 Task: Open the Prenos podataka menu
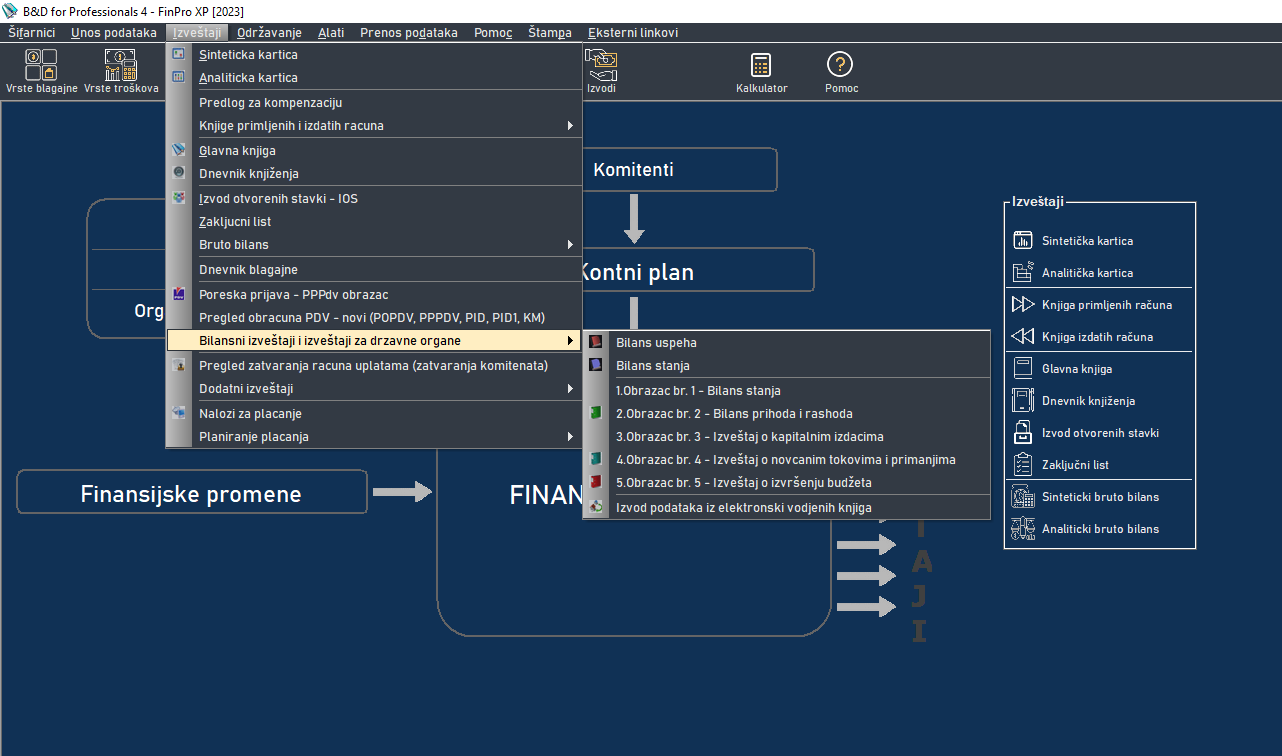point(409,32)
